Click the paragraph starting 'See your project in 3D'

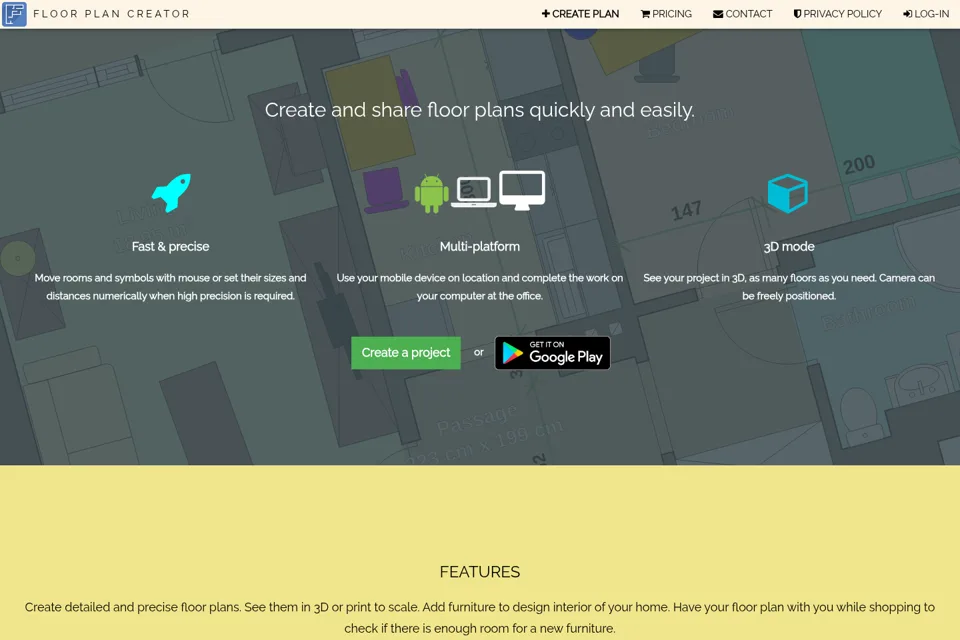(x=789, y=287)
